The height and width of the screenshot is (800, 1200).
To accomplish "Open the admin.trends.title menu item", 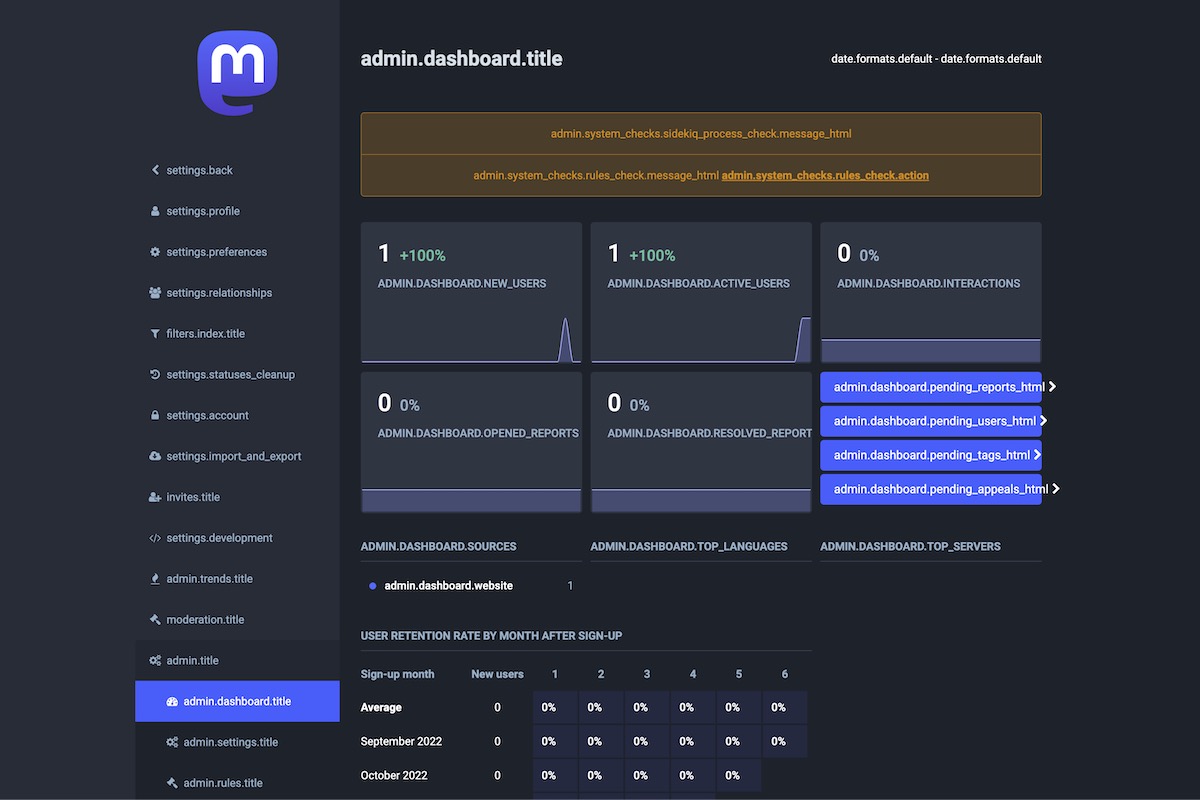I will (x=209, y=579).
